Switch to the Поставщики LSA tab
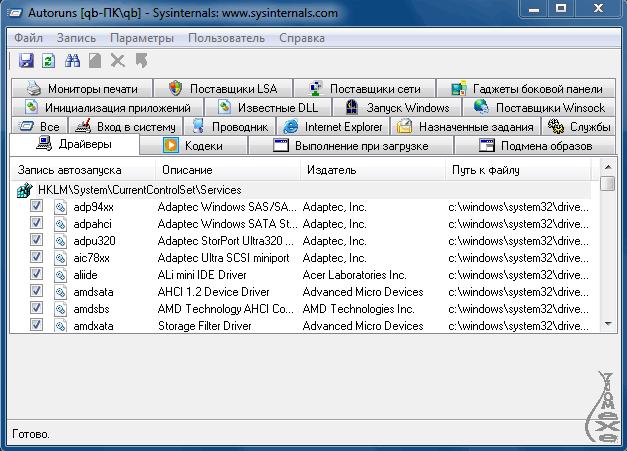 [x=223, y=88]
